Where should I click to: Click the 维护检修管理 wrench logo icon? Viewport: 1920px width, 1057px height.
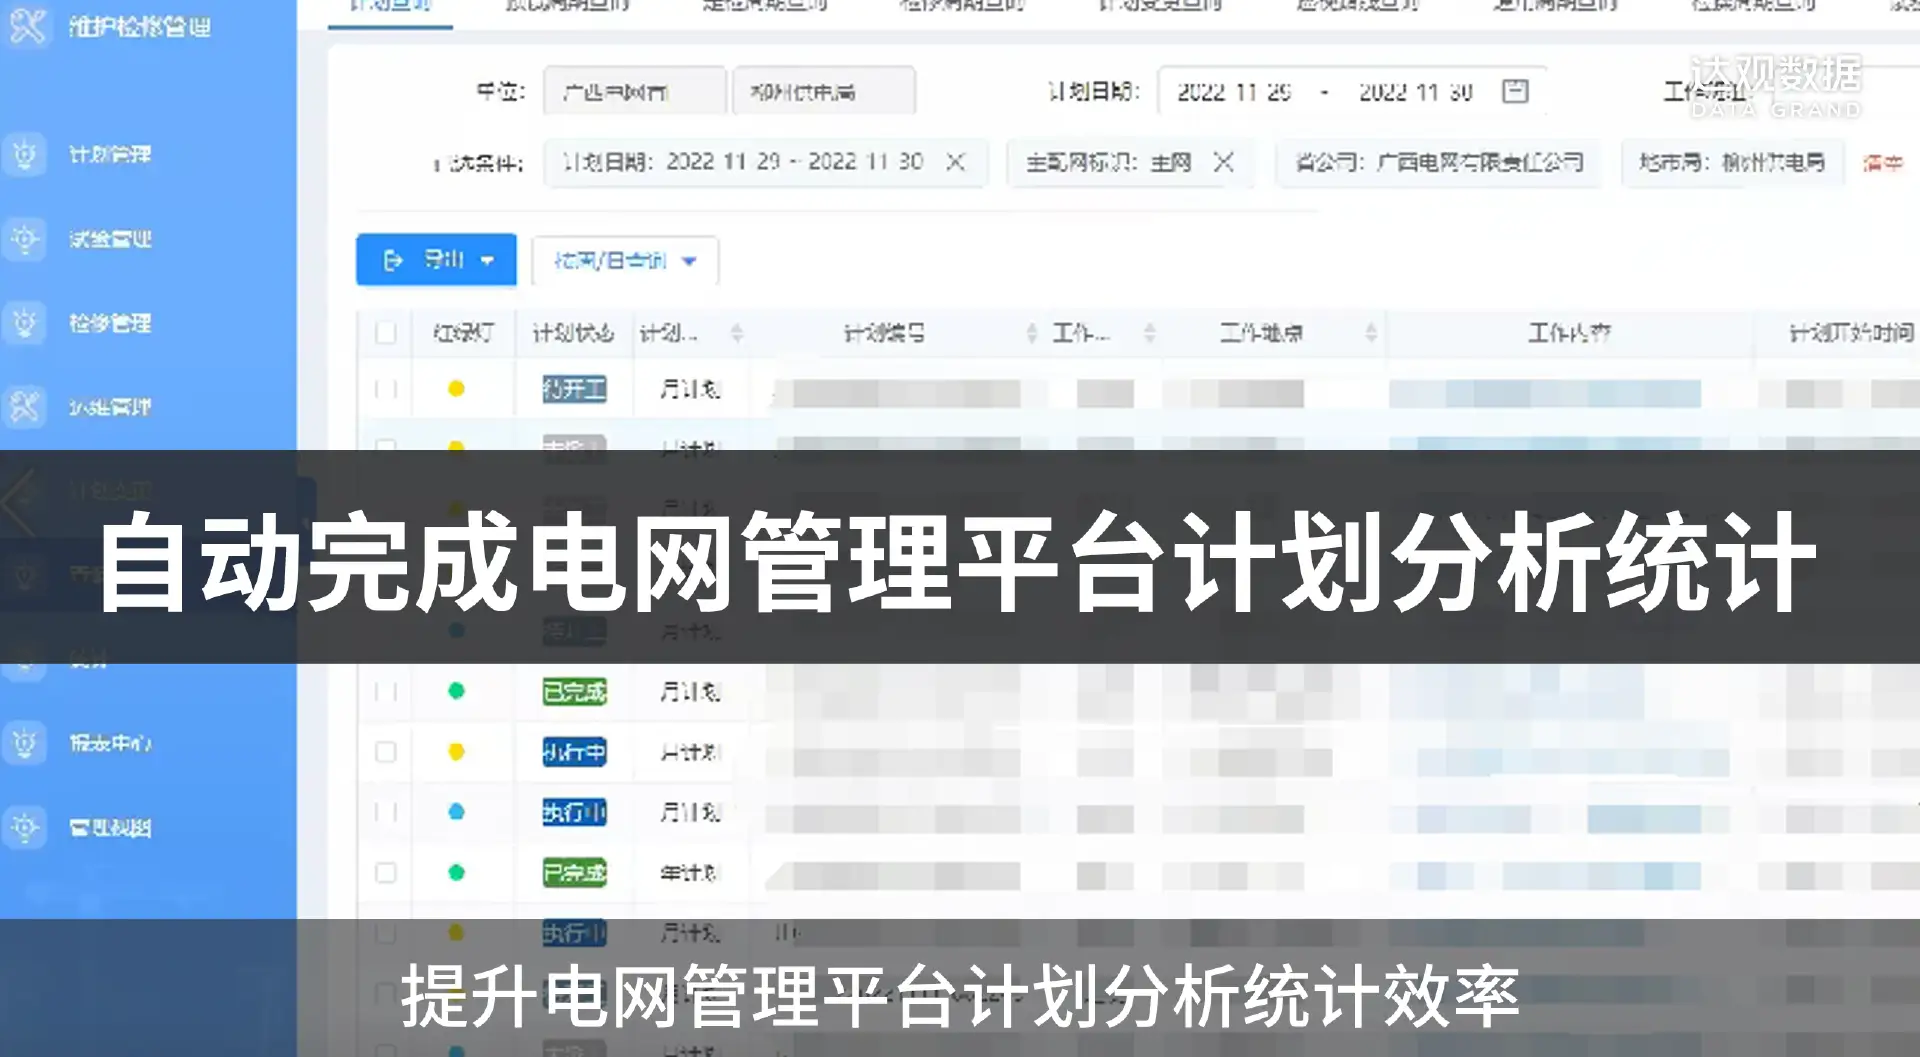click(27, 26)
